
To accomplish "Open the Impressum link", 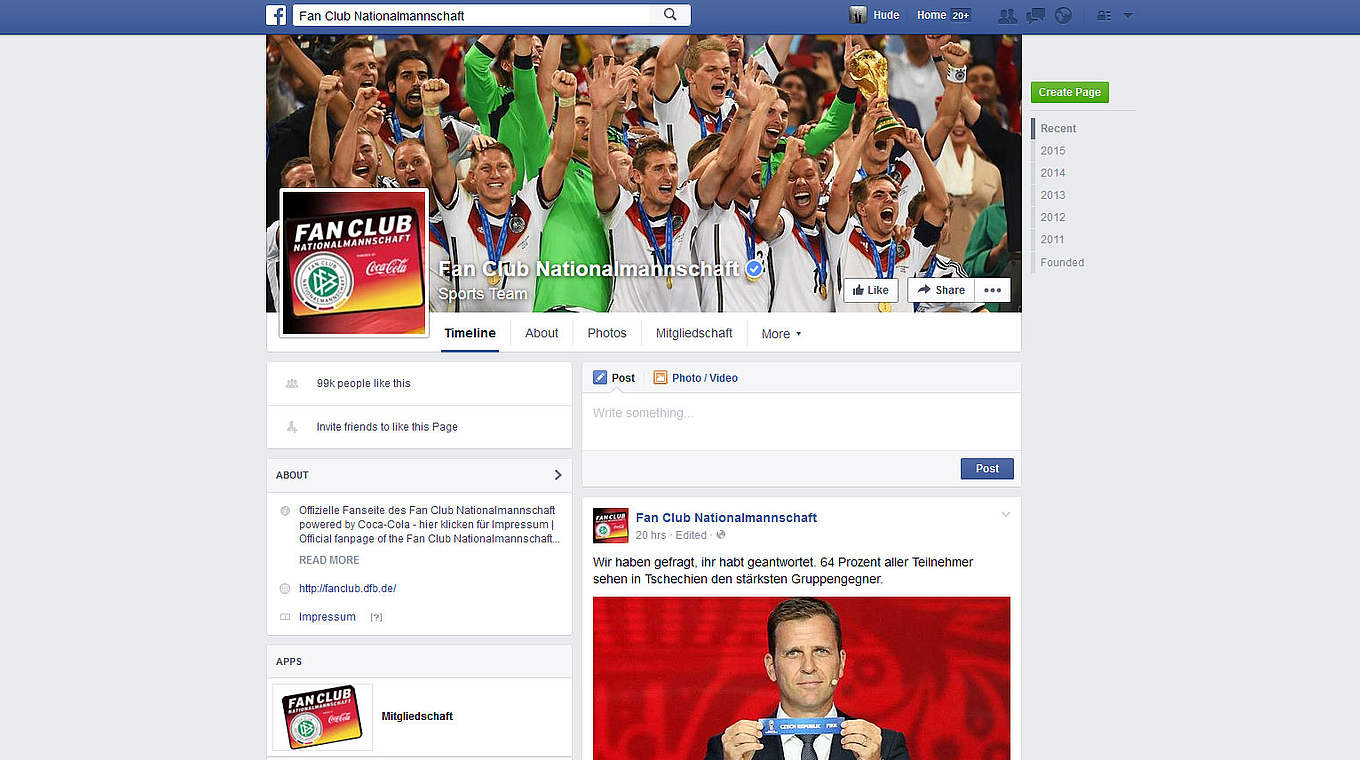I will pyautogui.click(x=327, y=617).
